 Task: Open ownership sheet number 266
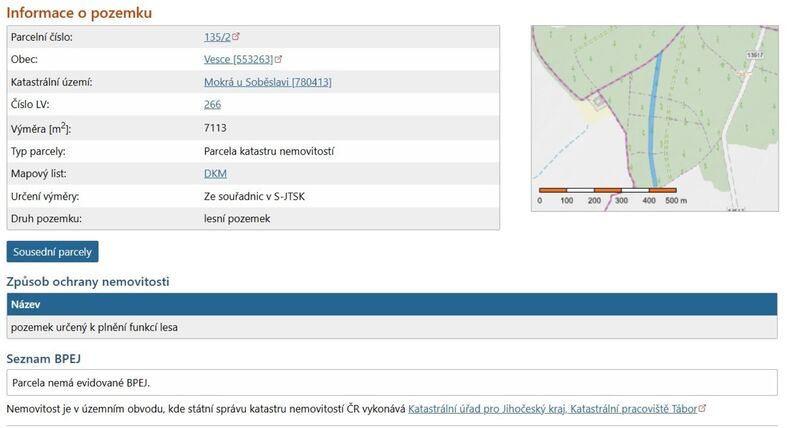pyautogui.click(x=212, y=105)
